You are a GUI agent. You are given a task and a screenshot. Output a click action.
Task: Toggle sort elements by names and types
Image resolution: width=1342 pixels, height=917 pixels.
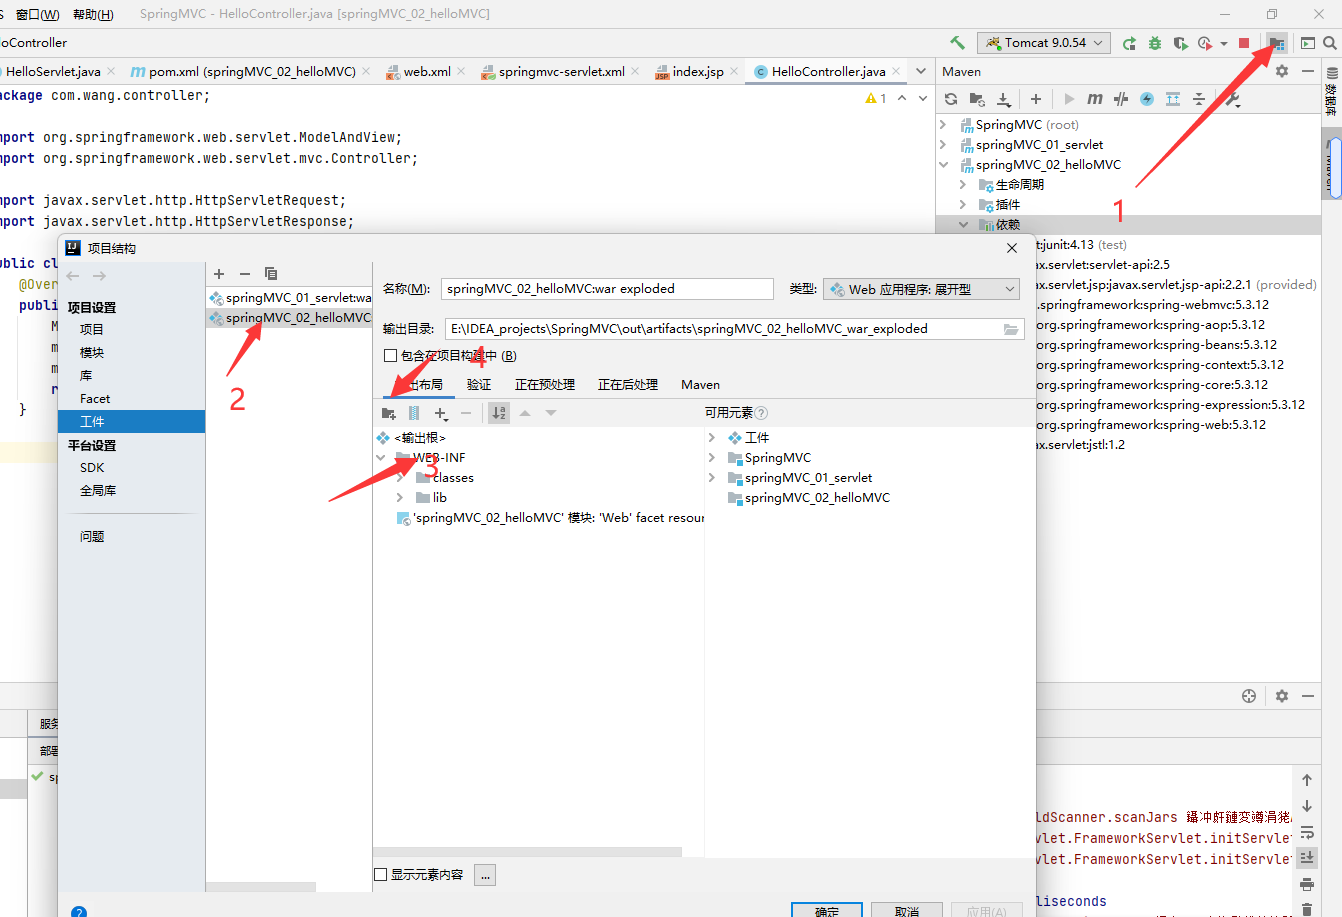pos(499,413)
